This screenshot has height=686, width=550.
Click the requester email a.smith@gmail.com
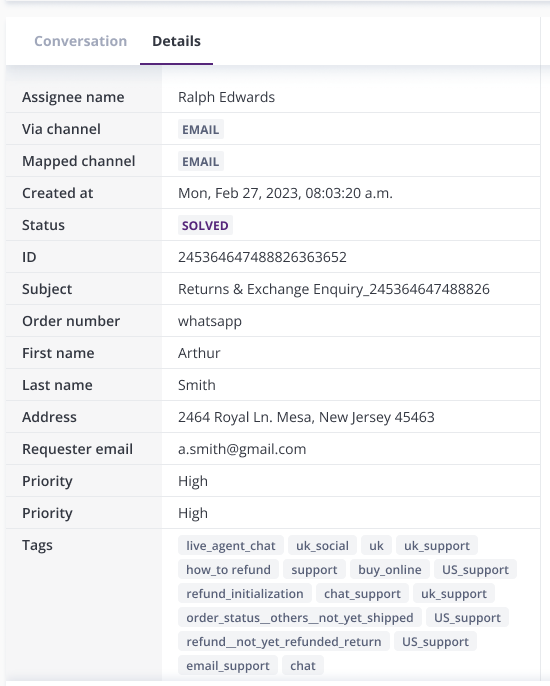242,449
